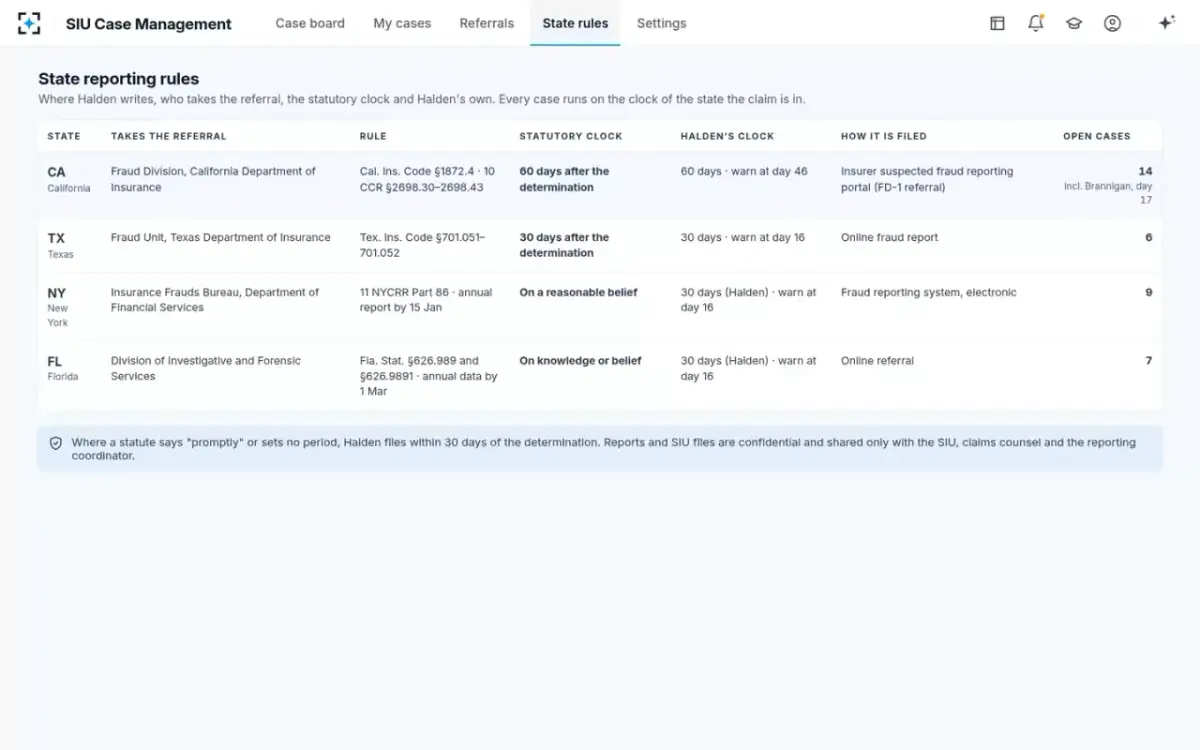The height and width of the screenshot is (750, 1200).
Task: Click 'incl. Brannigan, day 17' note
Action: click(x=1108, y=193)
